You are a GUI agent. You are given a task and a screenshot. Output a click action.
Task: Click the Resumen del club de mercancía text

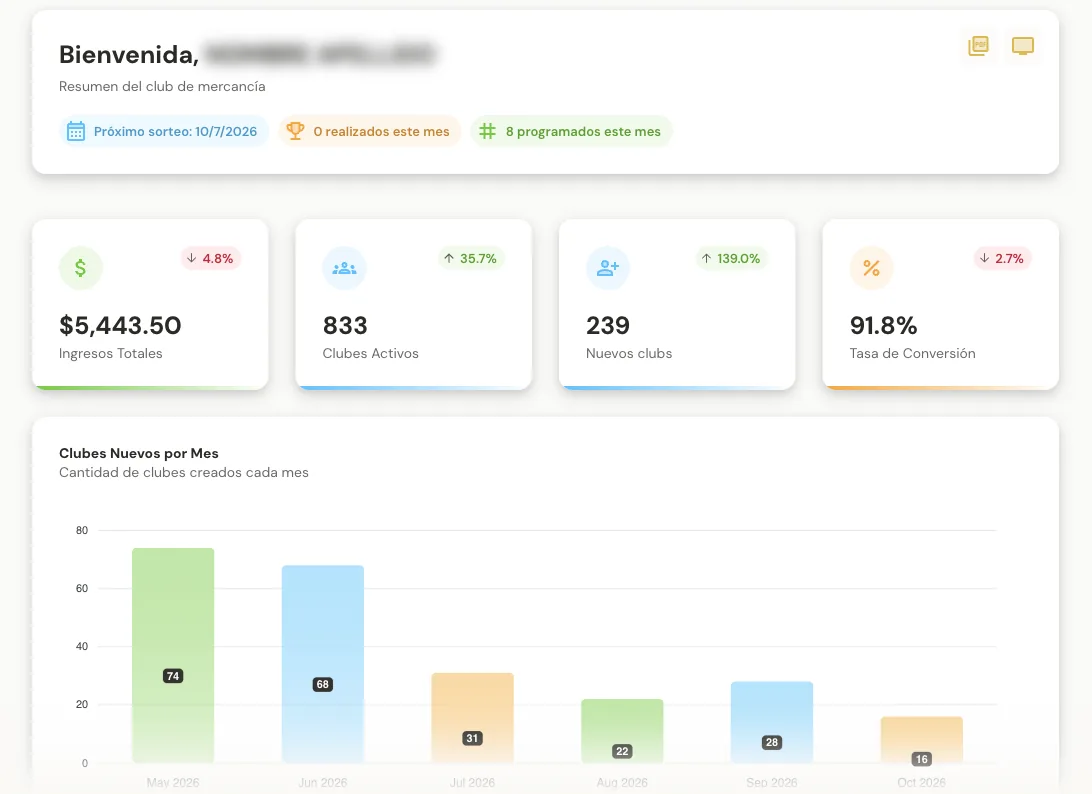[162, 86]
